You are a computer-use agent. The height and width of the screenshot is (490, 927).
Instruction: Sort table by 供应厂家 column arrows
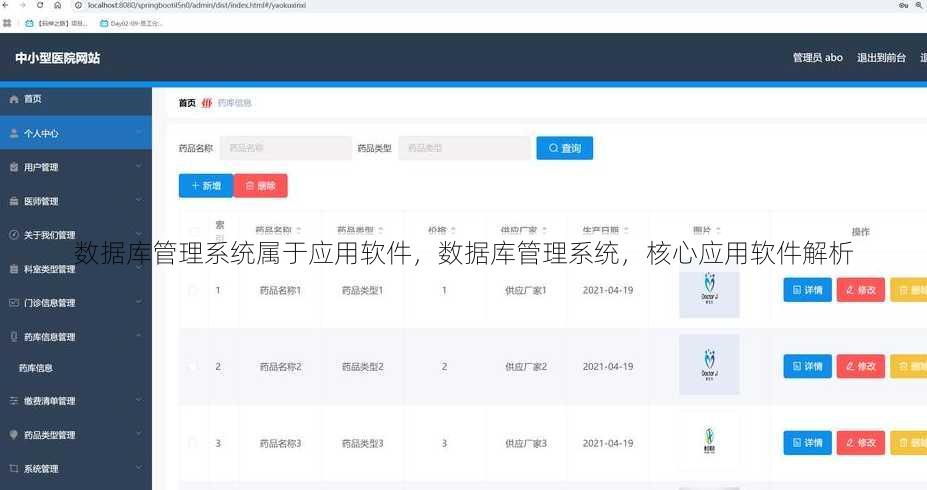click(544, 230)
